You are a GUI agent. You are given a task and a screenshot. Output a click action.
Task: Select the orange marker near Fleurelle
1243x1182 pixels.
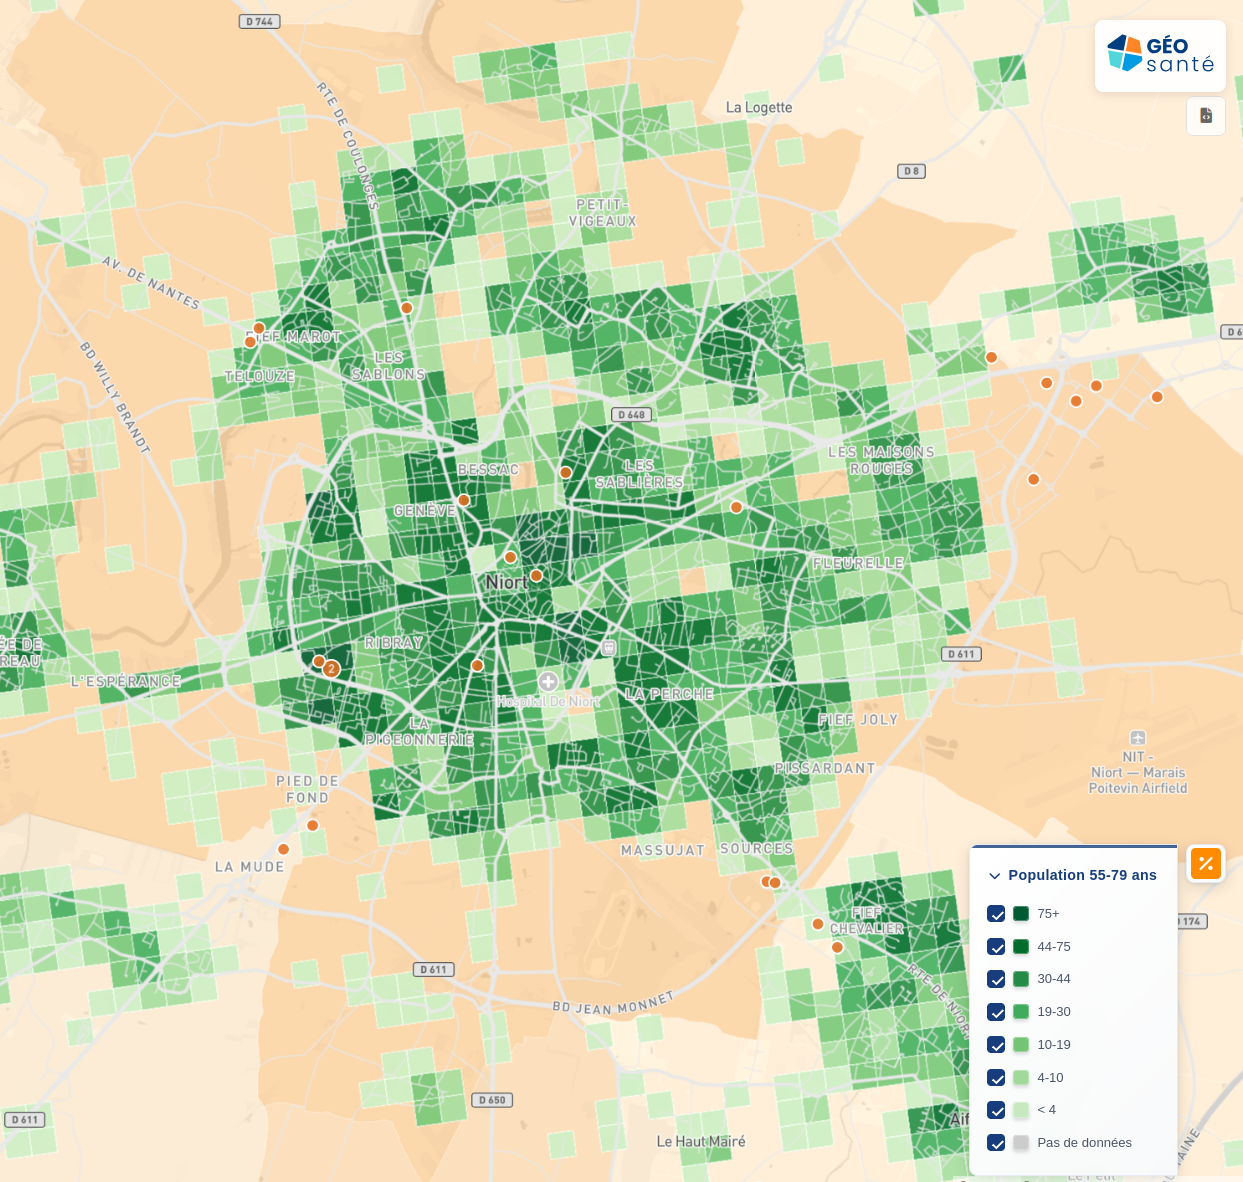coord(736,507)
